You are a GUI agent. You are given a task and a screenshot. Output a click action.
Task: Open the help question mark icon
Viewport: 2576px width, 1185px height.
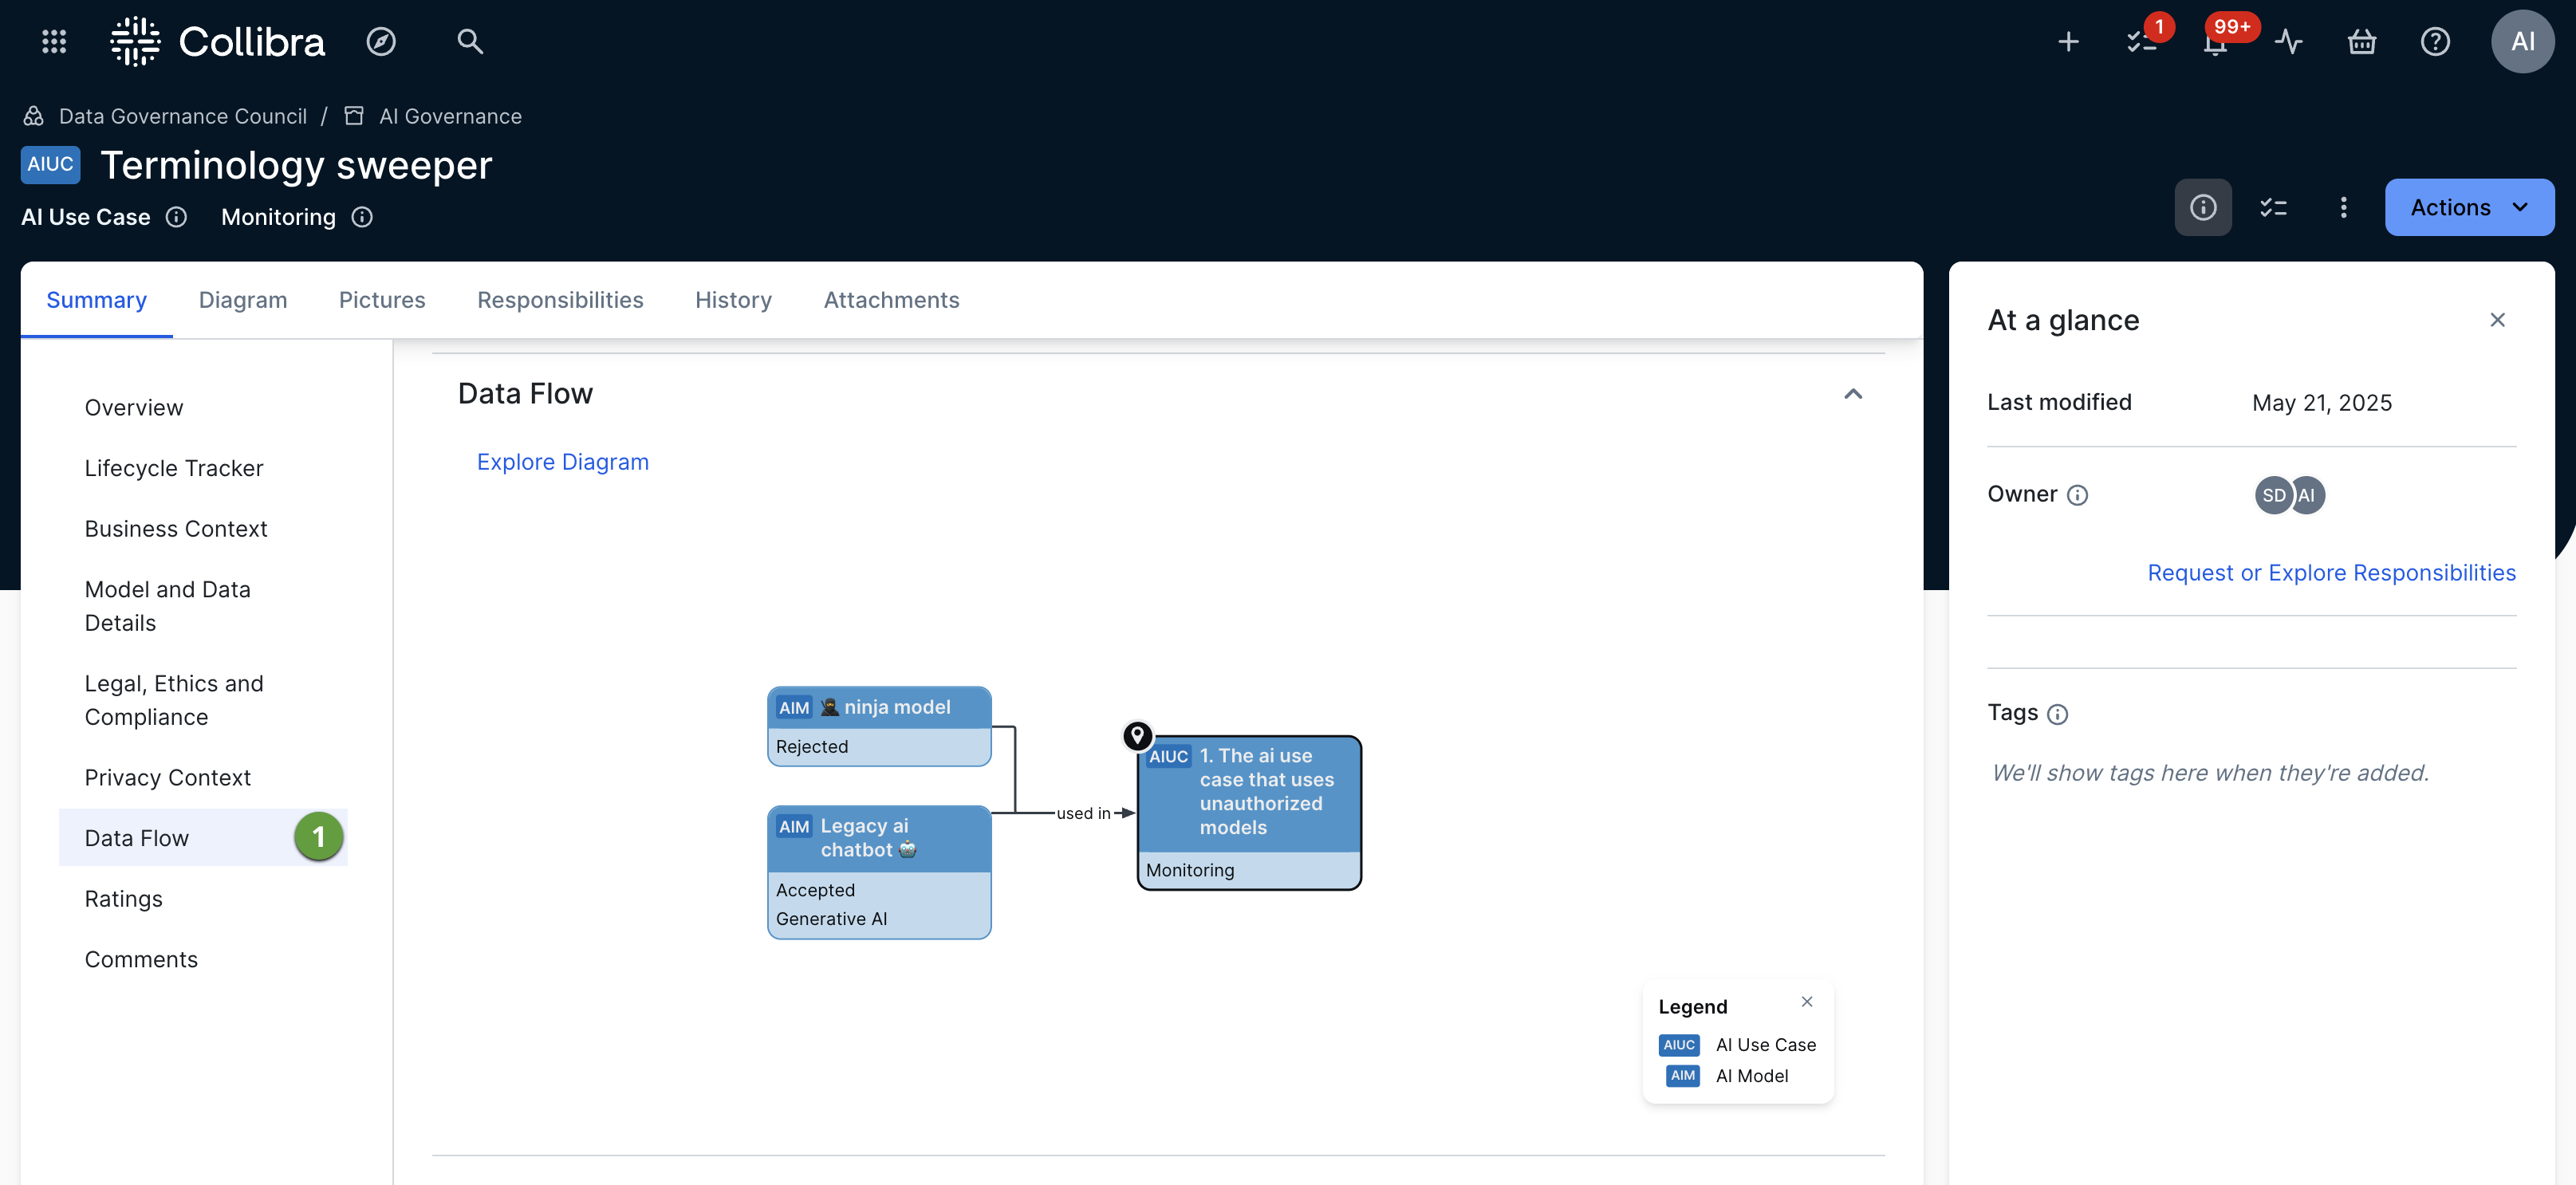[x=2434, y=41]
